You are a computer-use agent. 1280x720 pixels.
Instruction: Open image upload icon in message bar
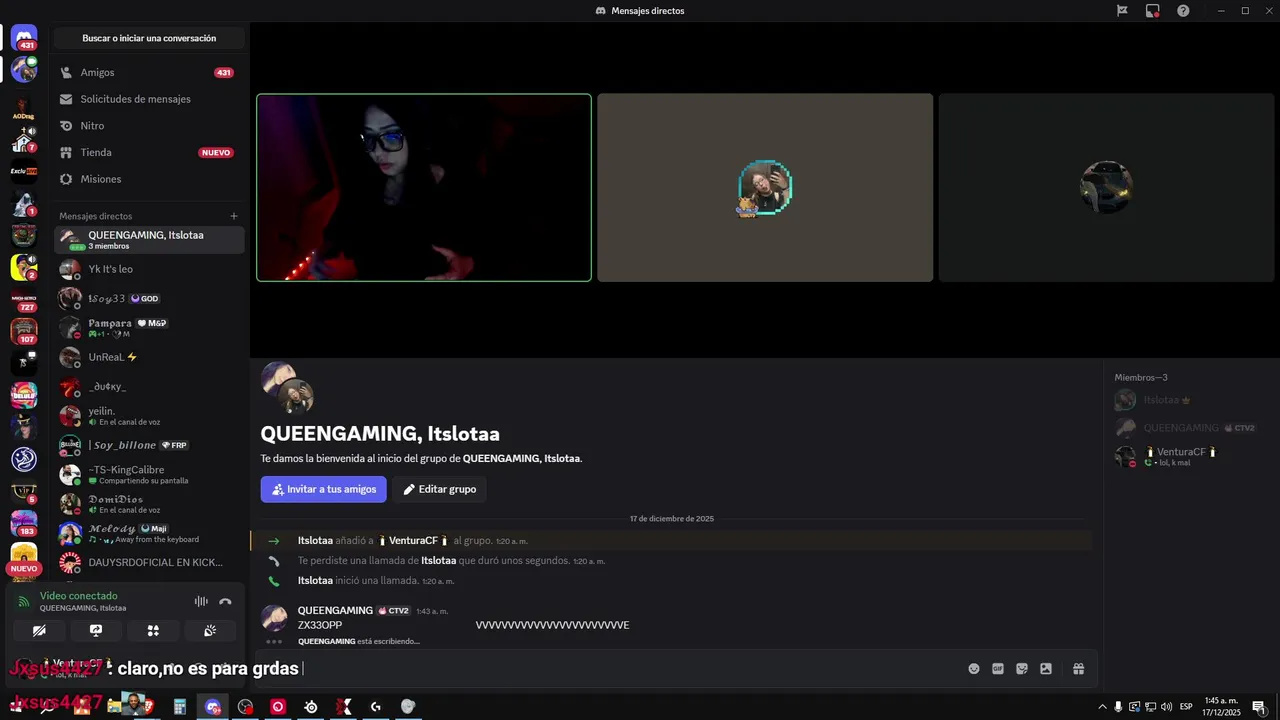1046,669
